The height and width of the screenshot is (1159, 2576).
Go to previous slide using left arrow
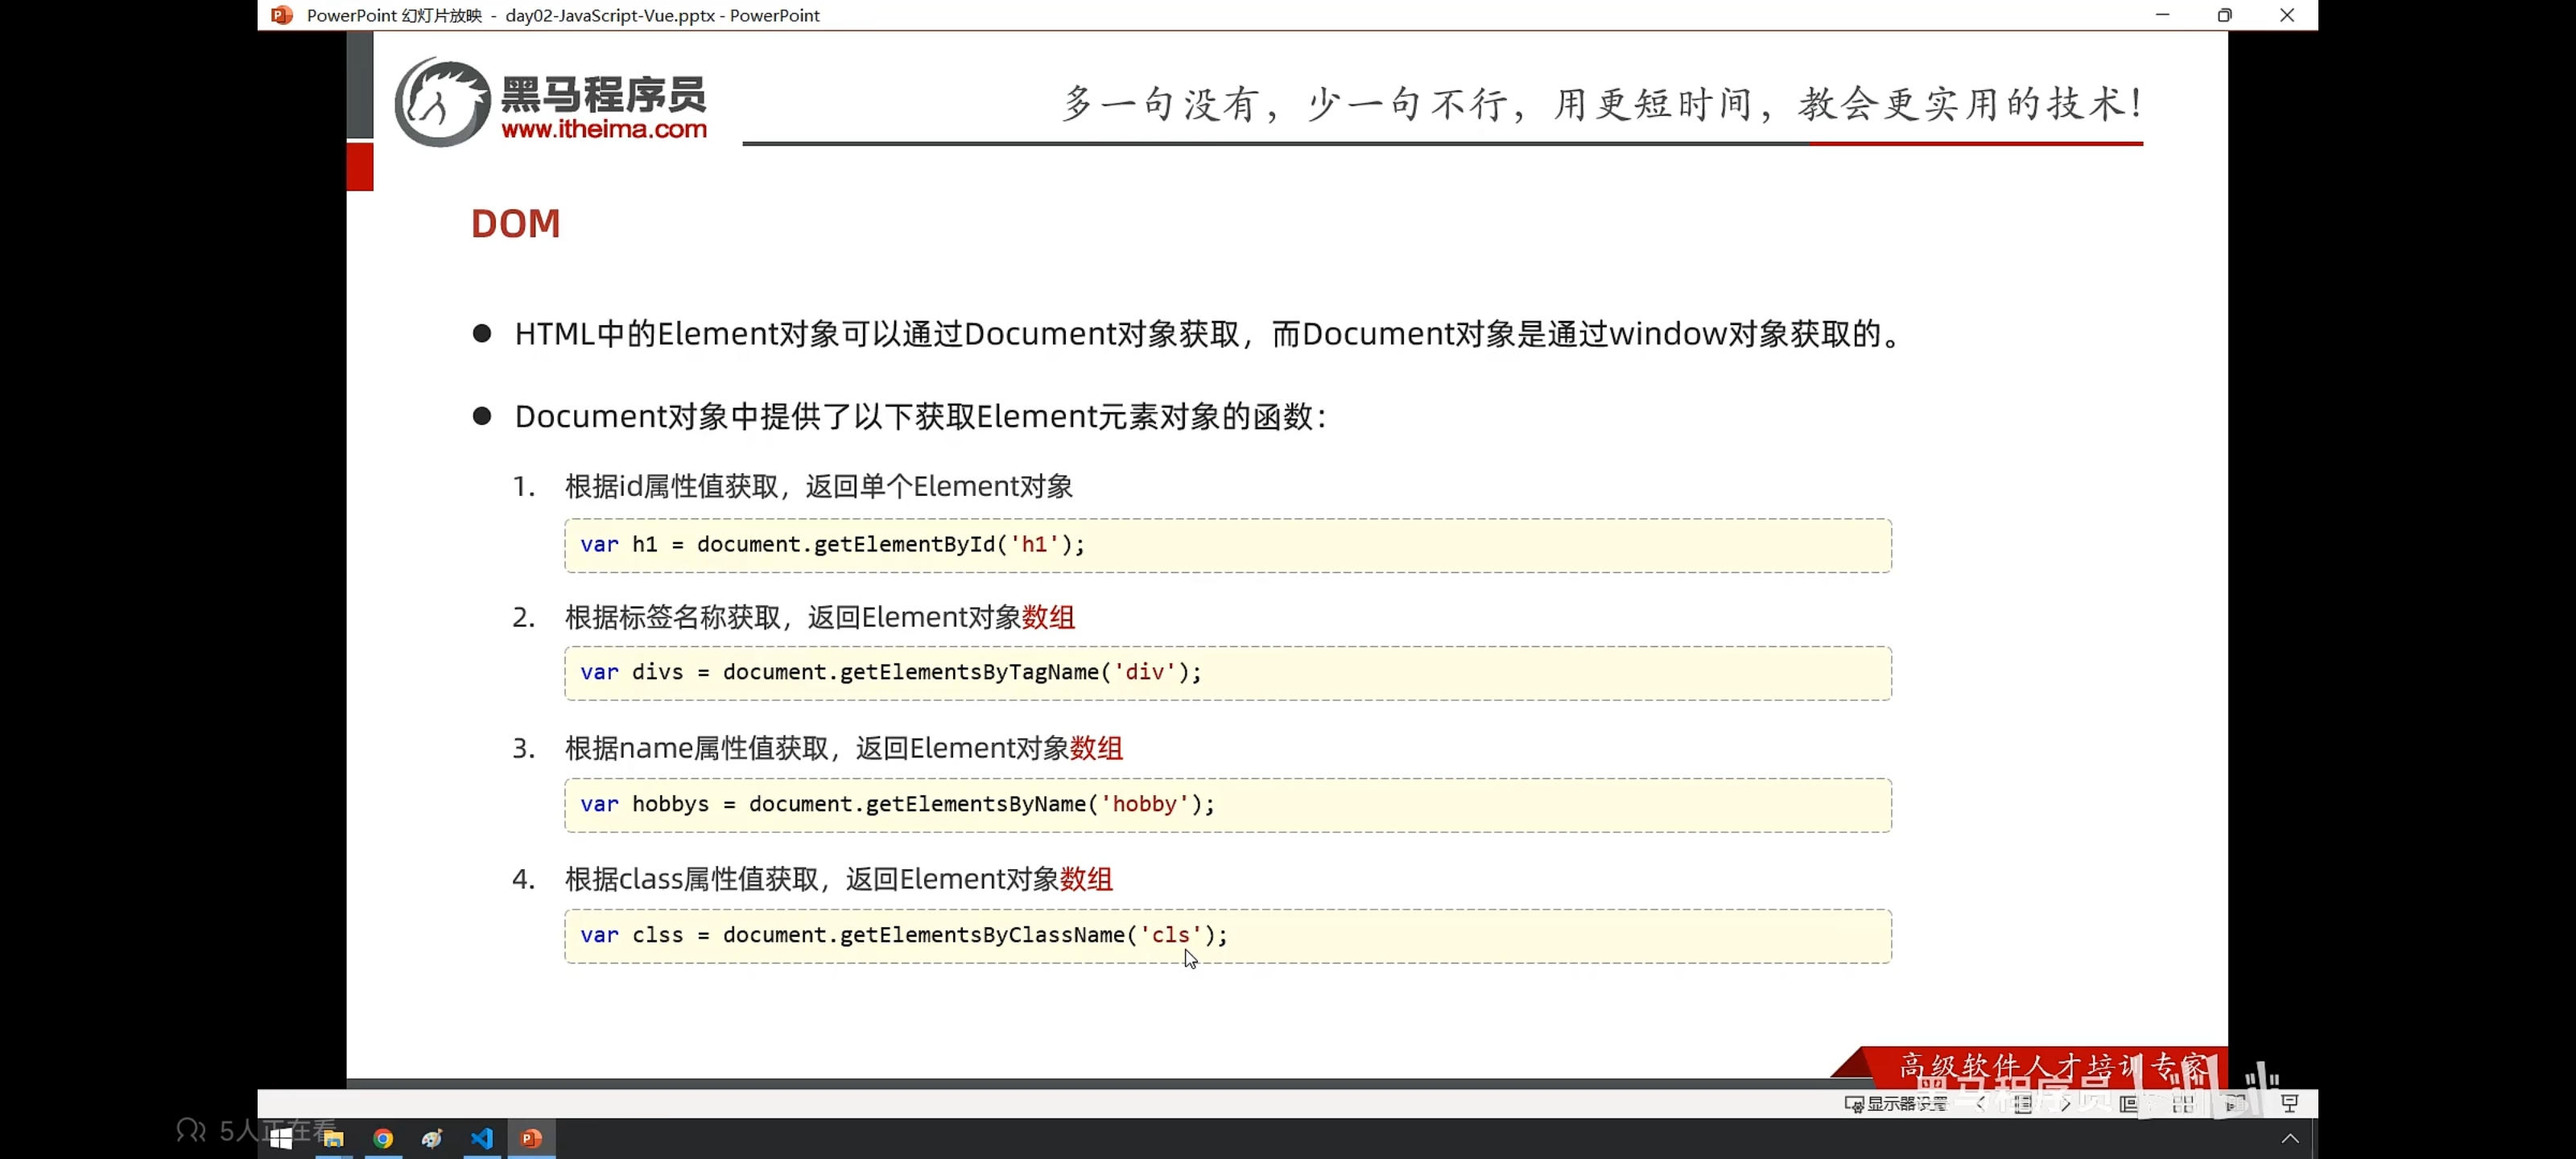[1980, 1103]
